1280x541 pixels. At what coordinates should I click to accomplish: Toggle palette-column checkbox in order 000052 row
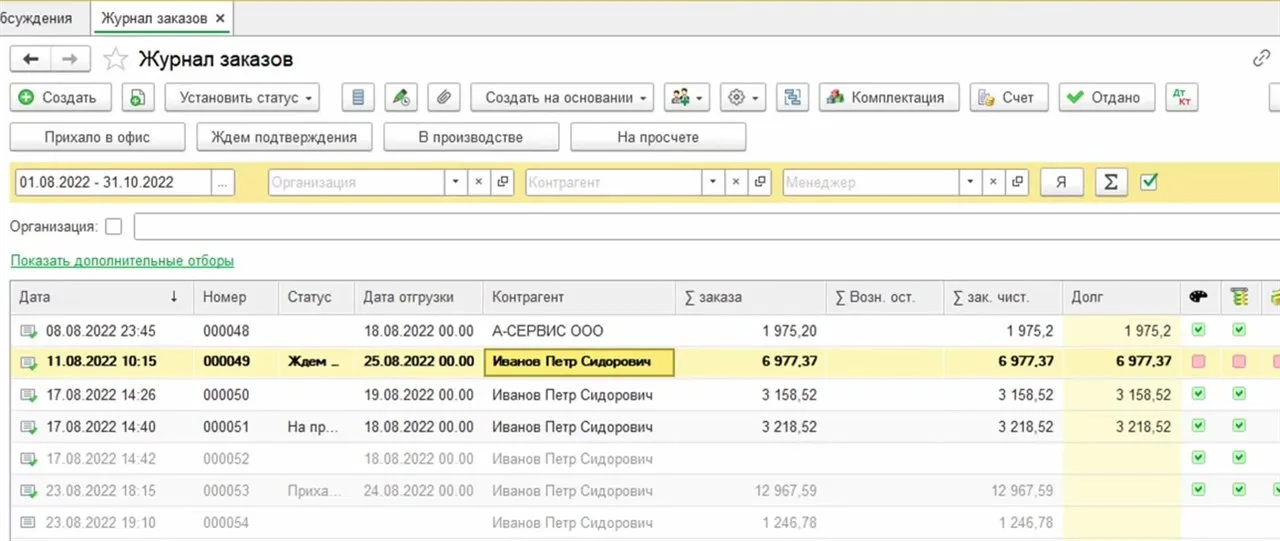click(1198, 458)
